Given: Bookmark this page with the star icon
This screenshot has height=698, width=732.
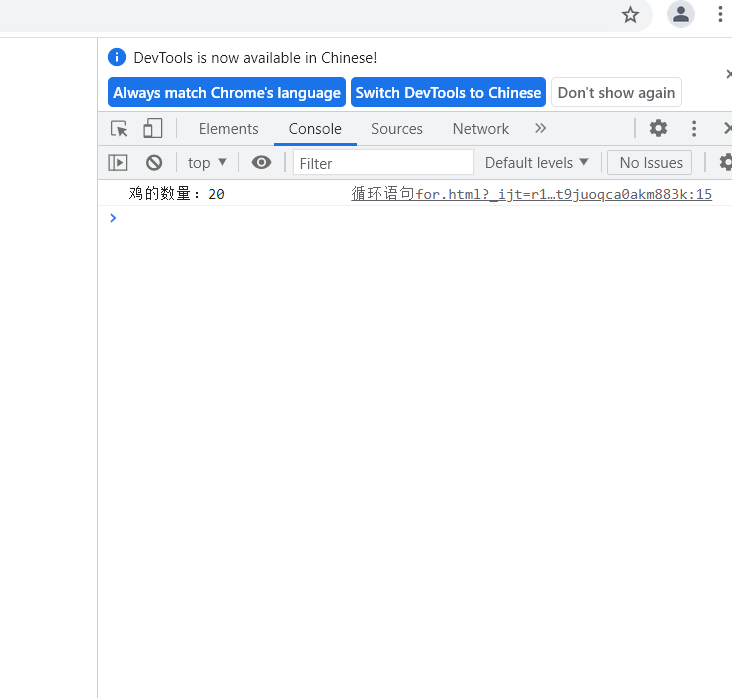Looking at the screenshot, I should (630, 15).
